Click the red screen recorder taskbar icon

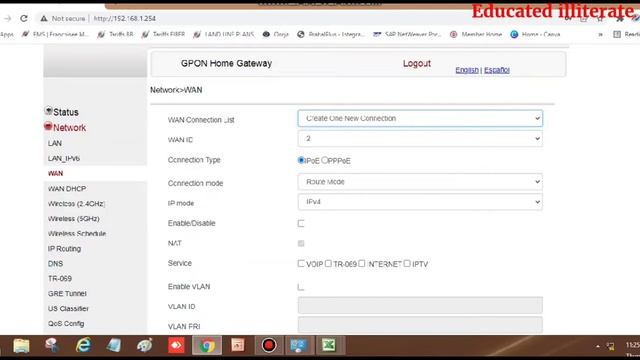pos(269,345)
